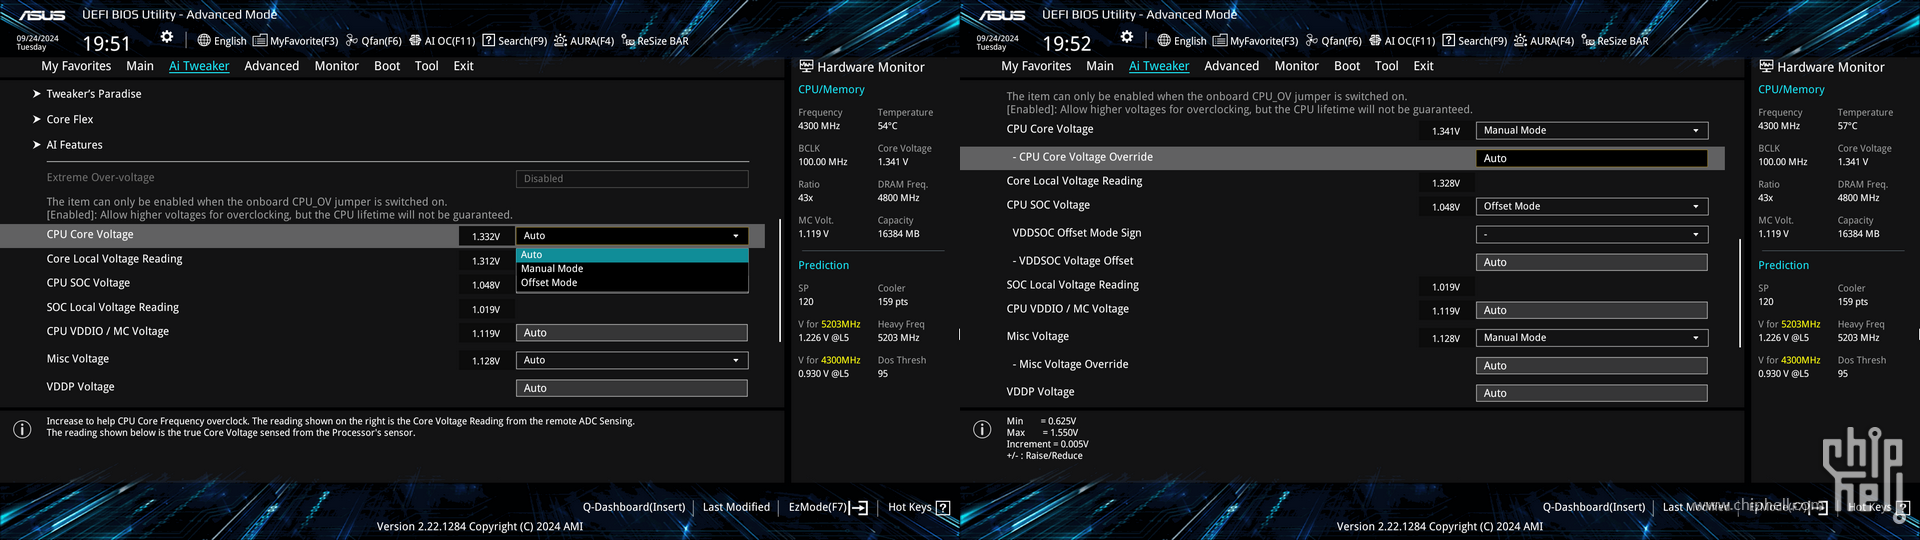Viewport: 1920px width, 540px height.
Task: Click CPU VDDIO / MC Voltage field, left screen
Action: [632, 333]
